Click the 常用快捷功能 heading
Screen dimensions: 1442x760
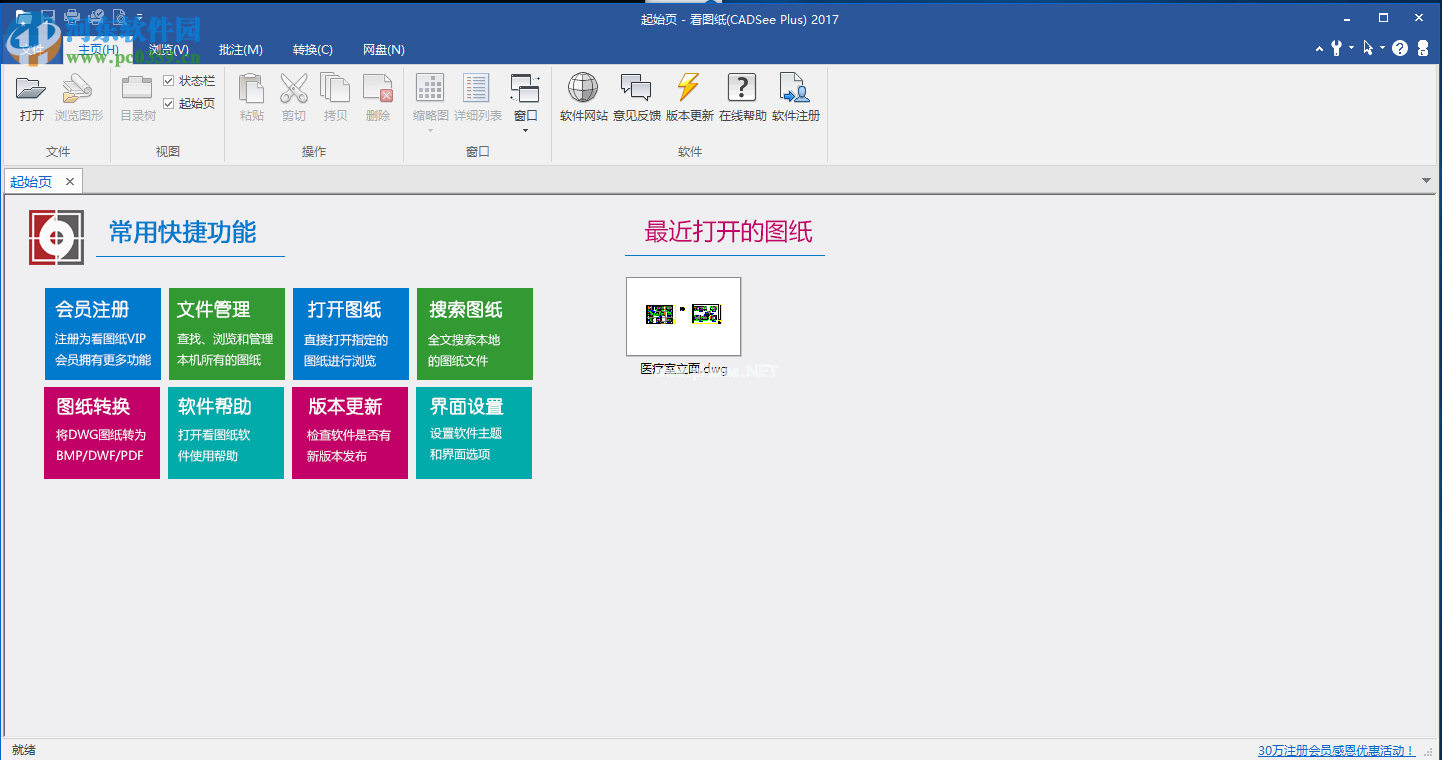tap(183, 233)
